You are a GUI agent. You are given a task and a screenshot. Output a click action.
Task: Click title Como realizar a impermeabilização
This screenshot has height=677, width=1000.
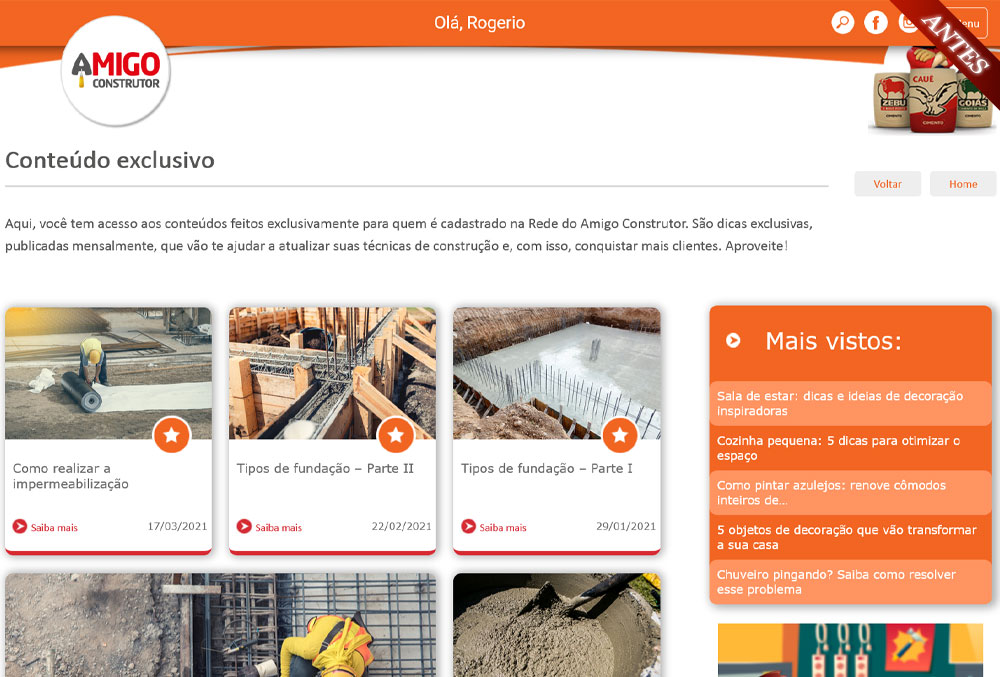[71, 476]
